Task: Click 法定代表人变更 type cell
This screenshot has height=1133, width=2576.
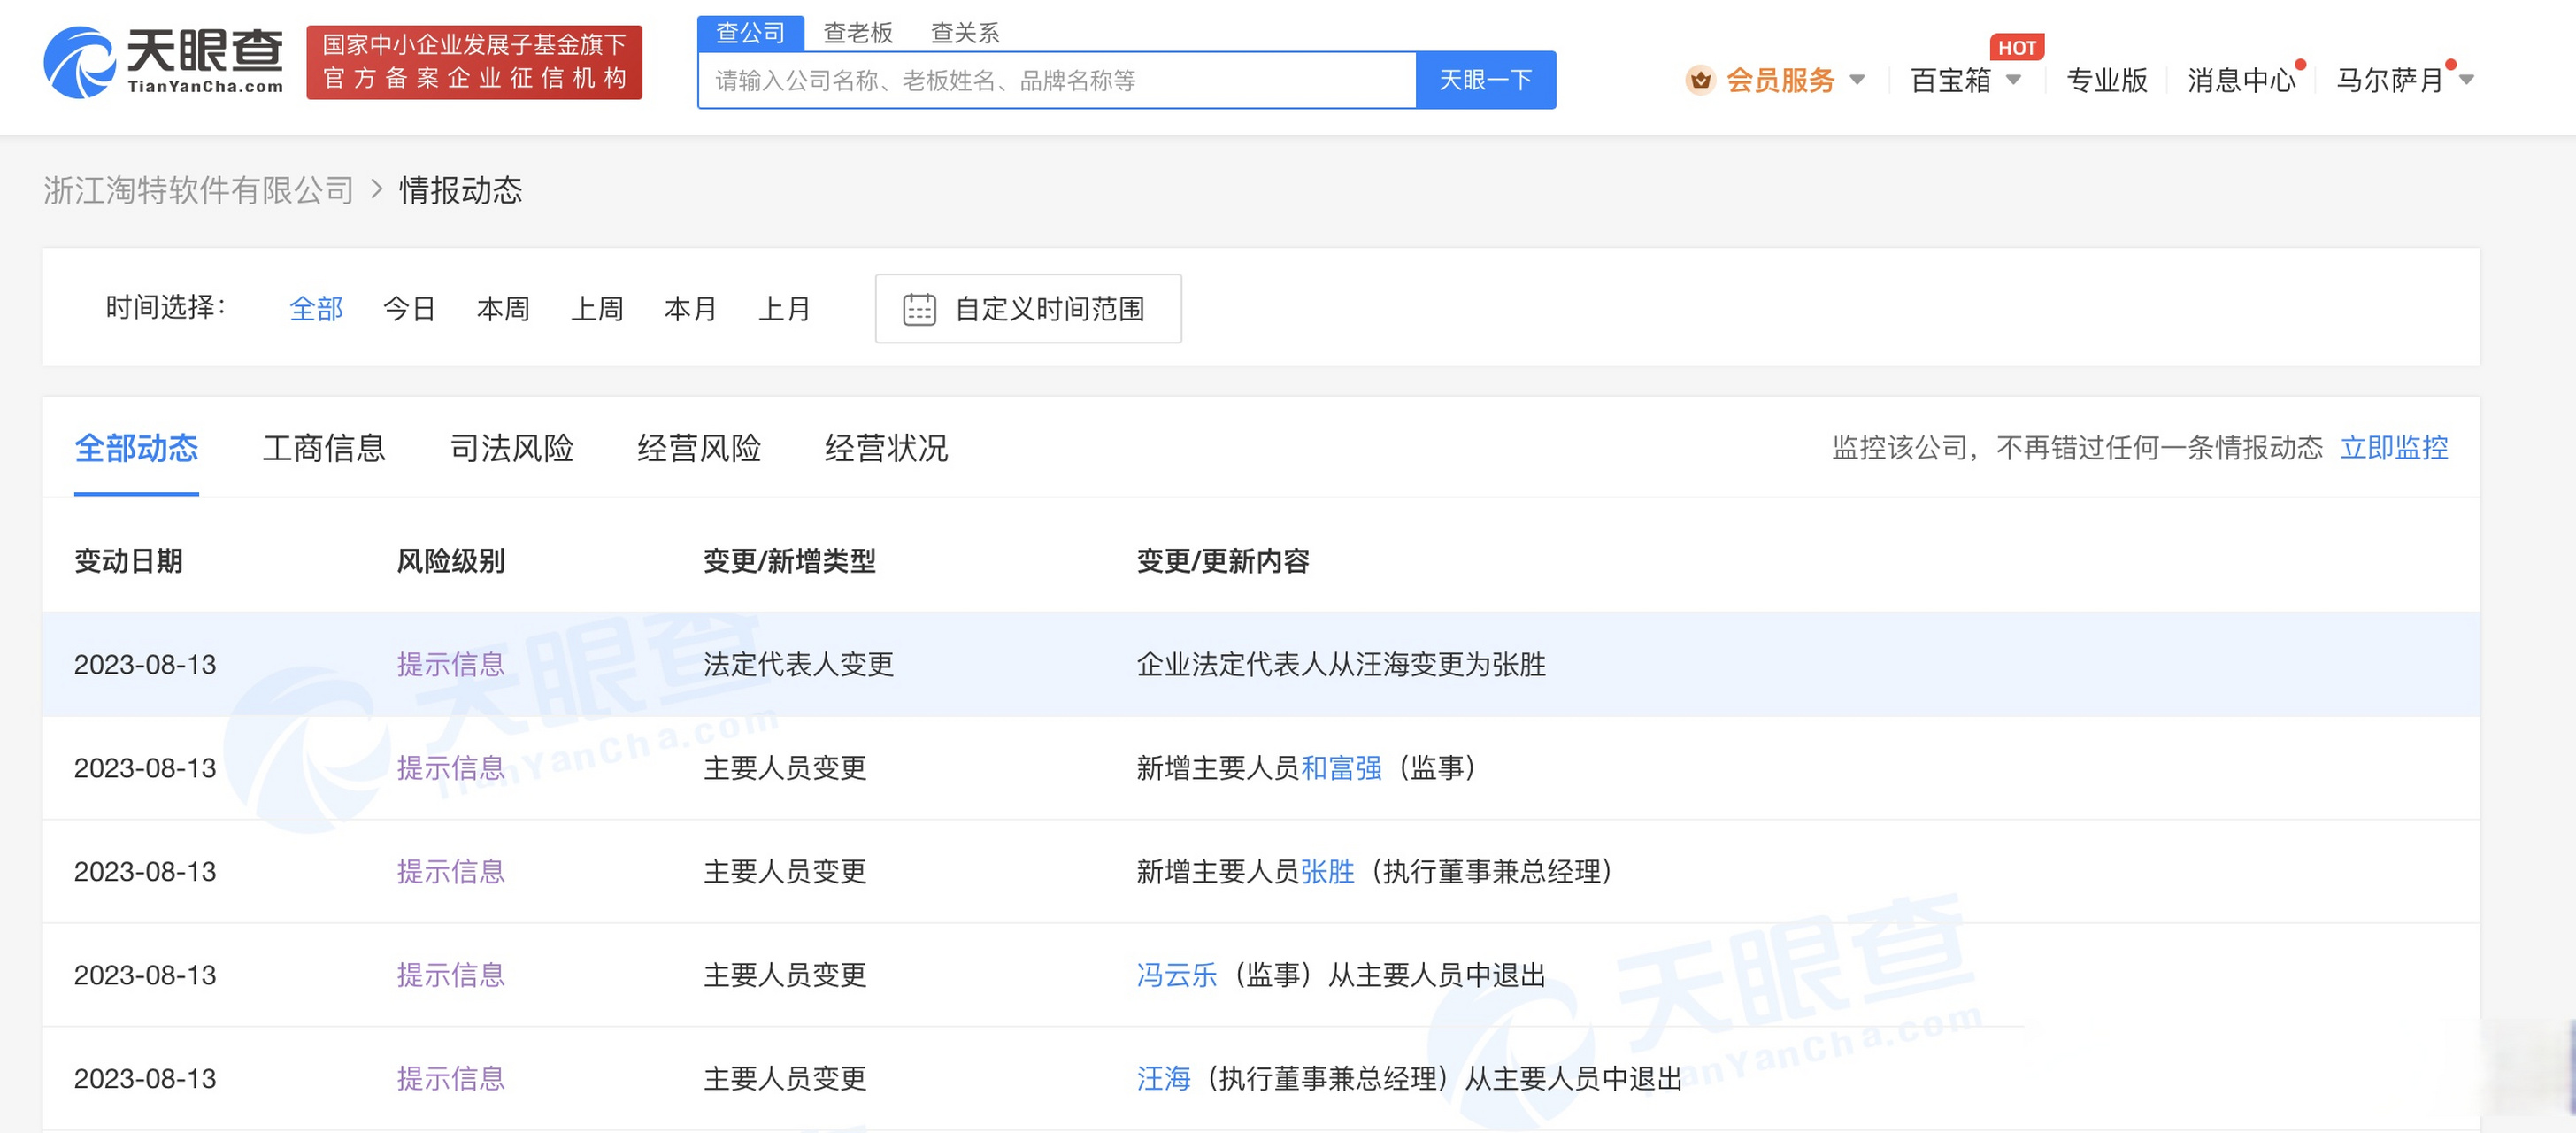Action: pos(798,665)
